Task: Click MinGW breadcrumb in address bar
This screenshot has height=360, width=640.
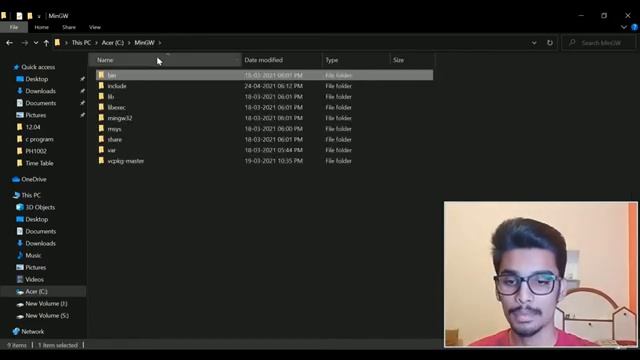Action: point(144,42)
